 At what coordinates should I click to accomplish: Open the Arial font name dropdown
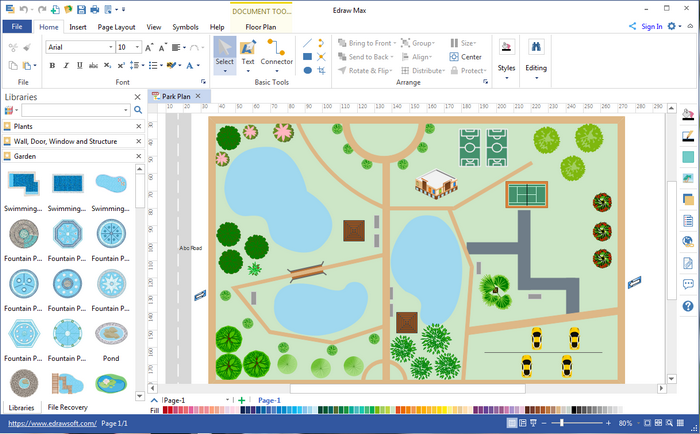pyautogui.click(x=108, y=47)
